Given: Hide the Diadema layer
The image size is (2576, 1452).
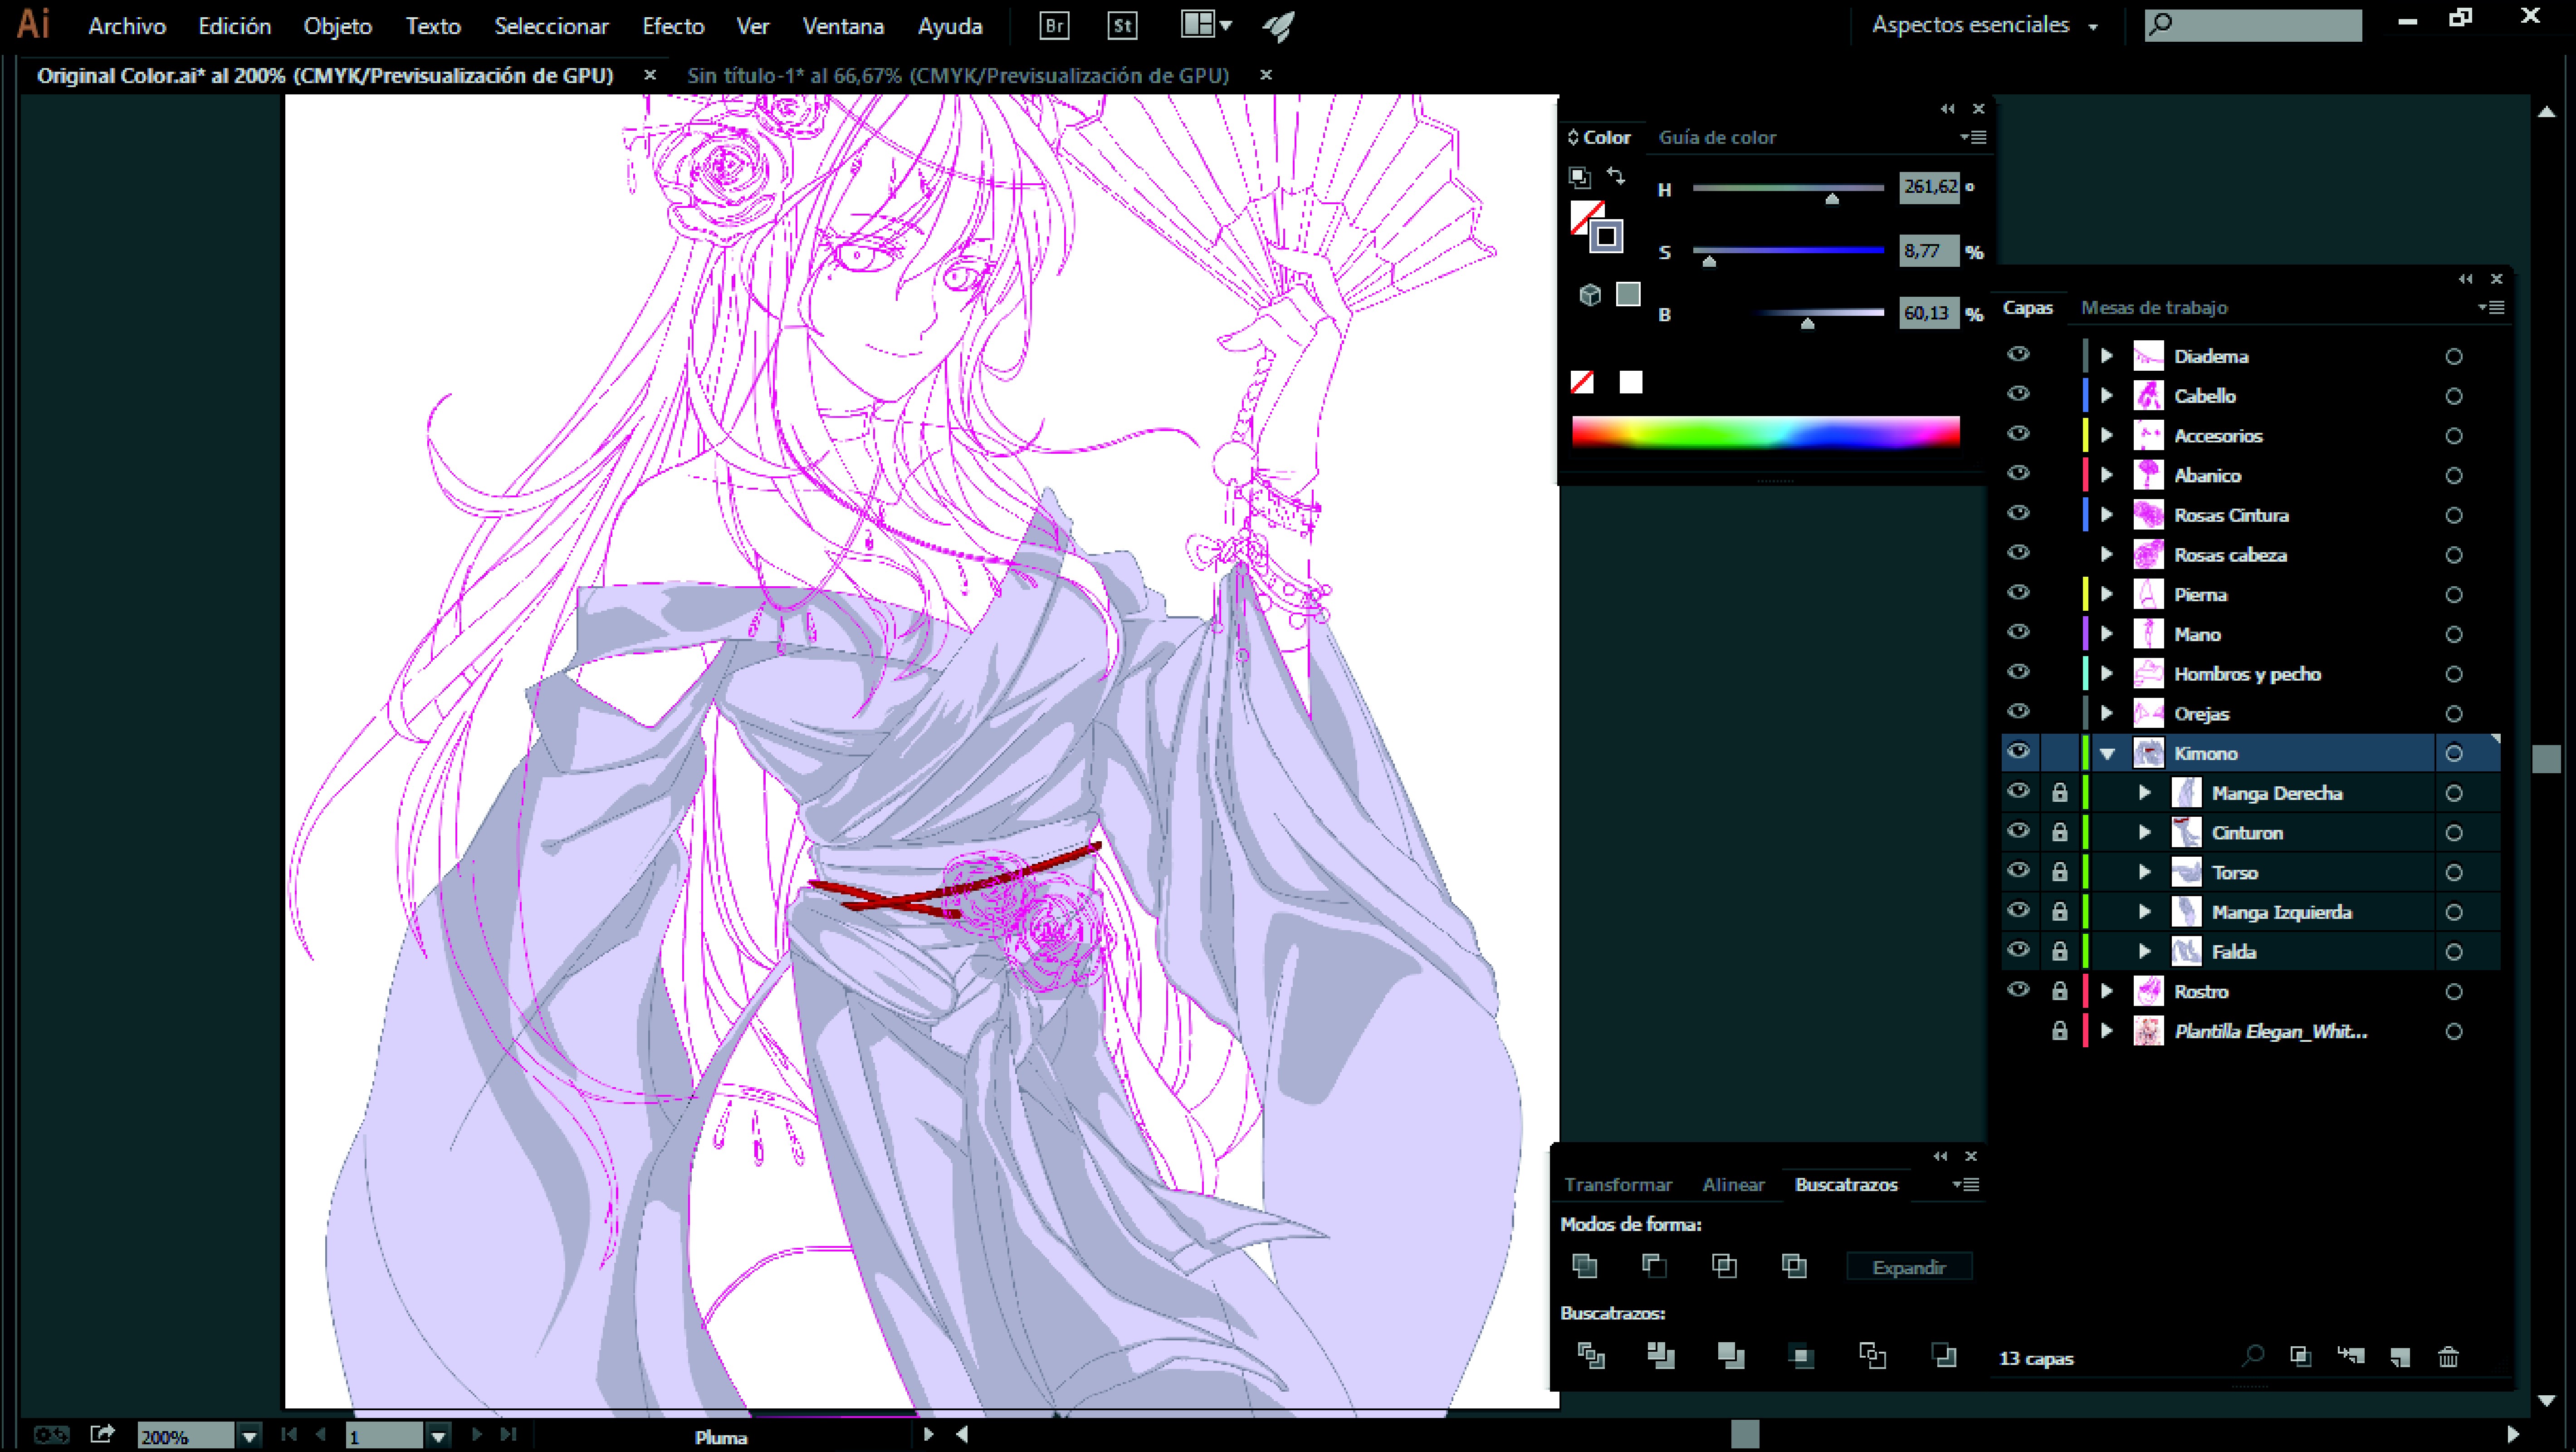Looking at the screenshot, I should 2018,354.
